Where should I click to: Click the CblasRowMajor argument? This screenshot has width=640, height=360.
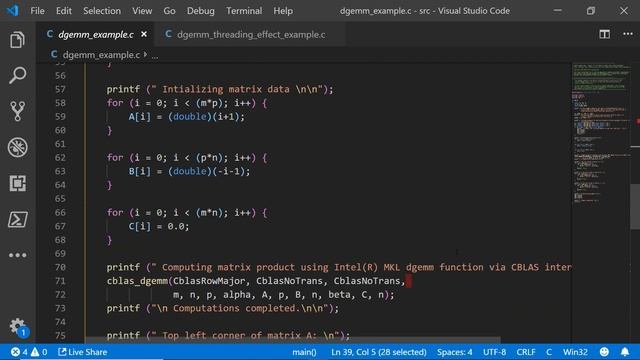[209, 281]
